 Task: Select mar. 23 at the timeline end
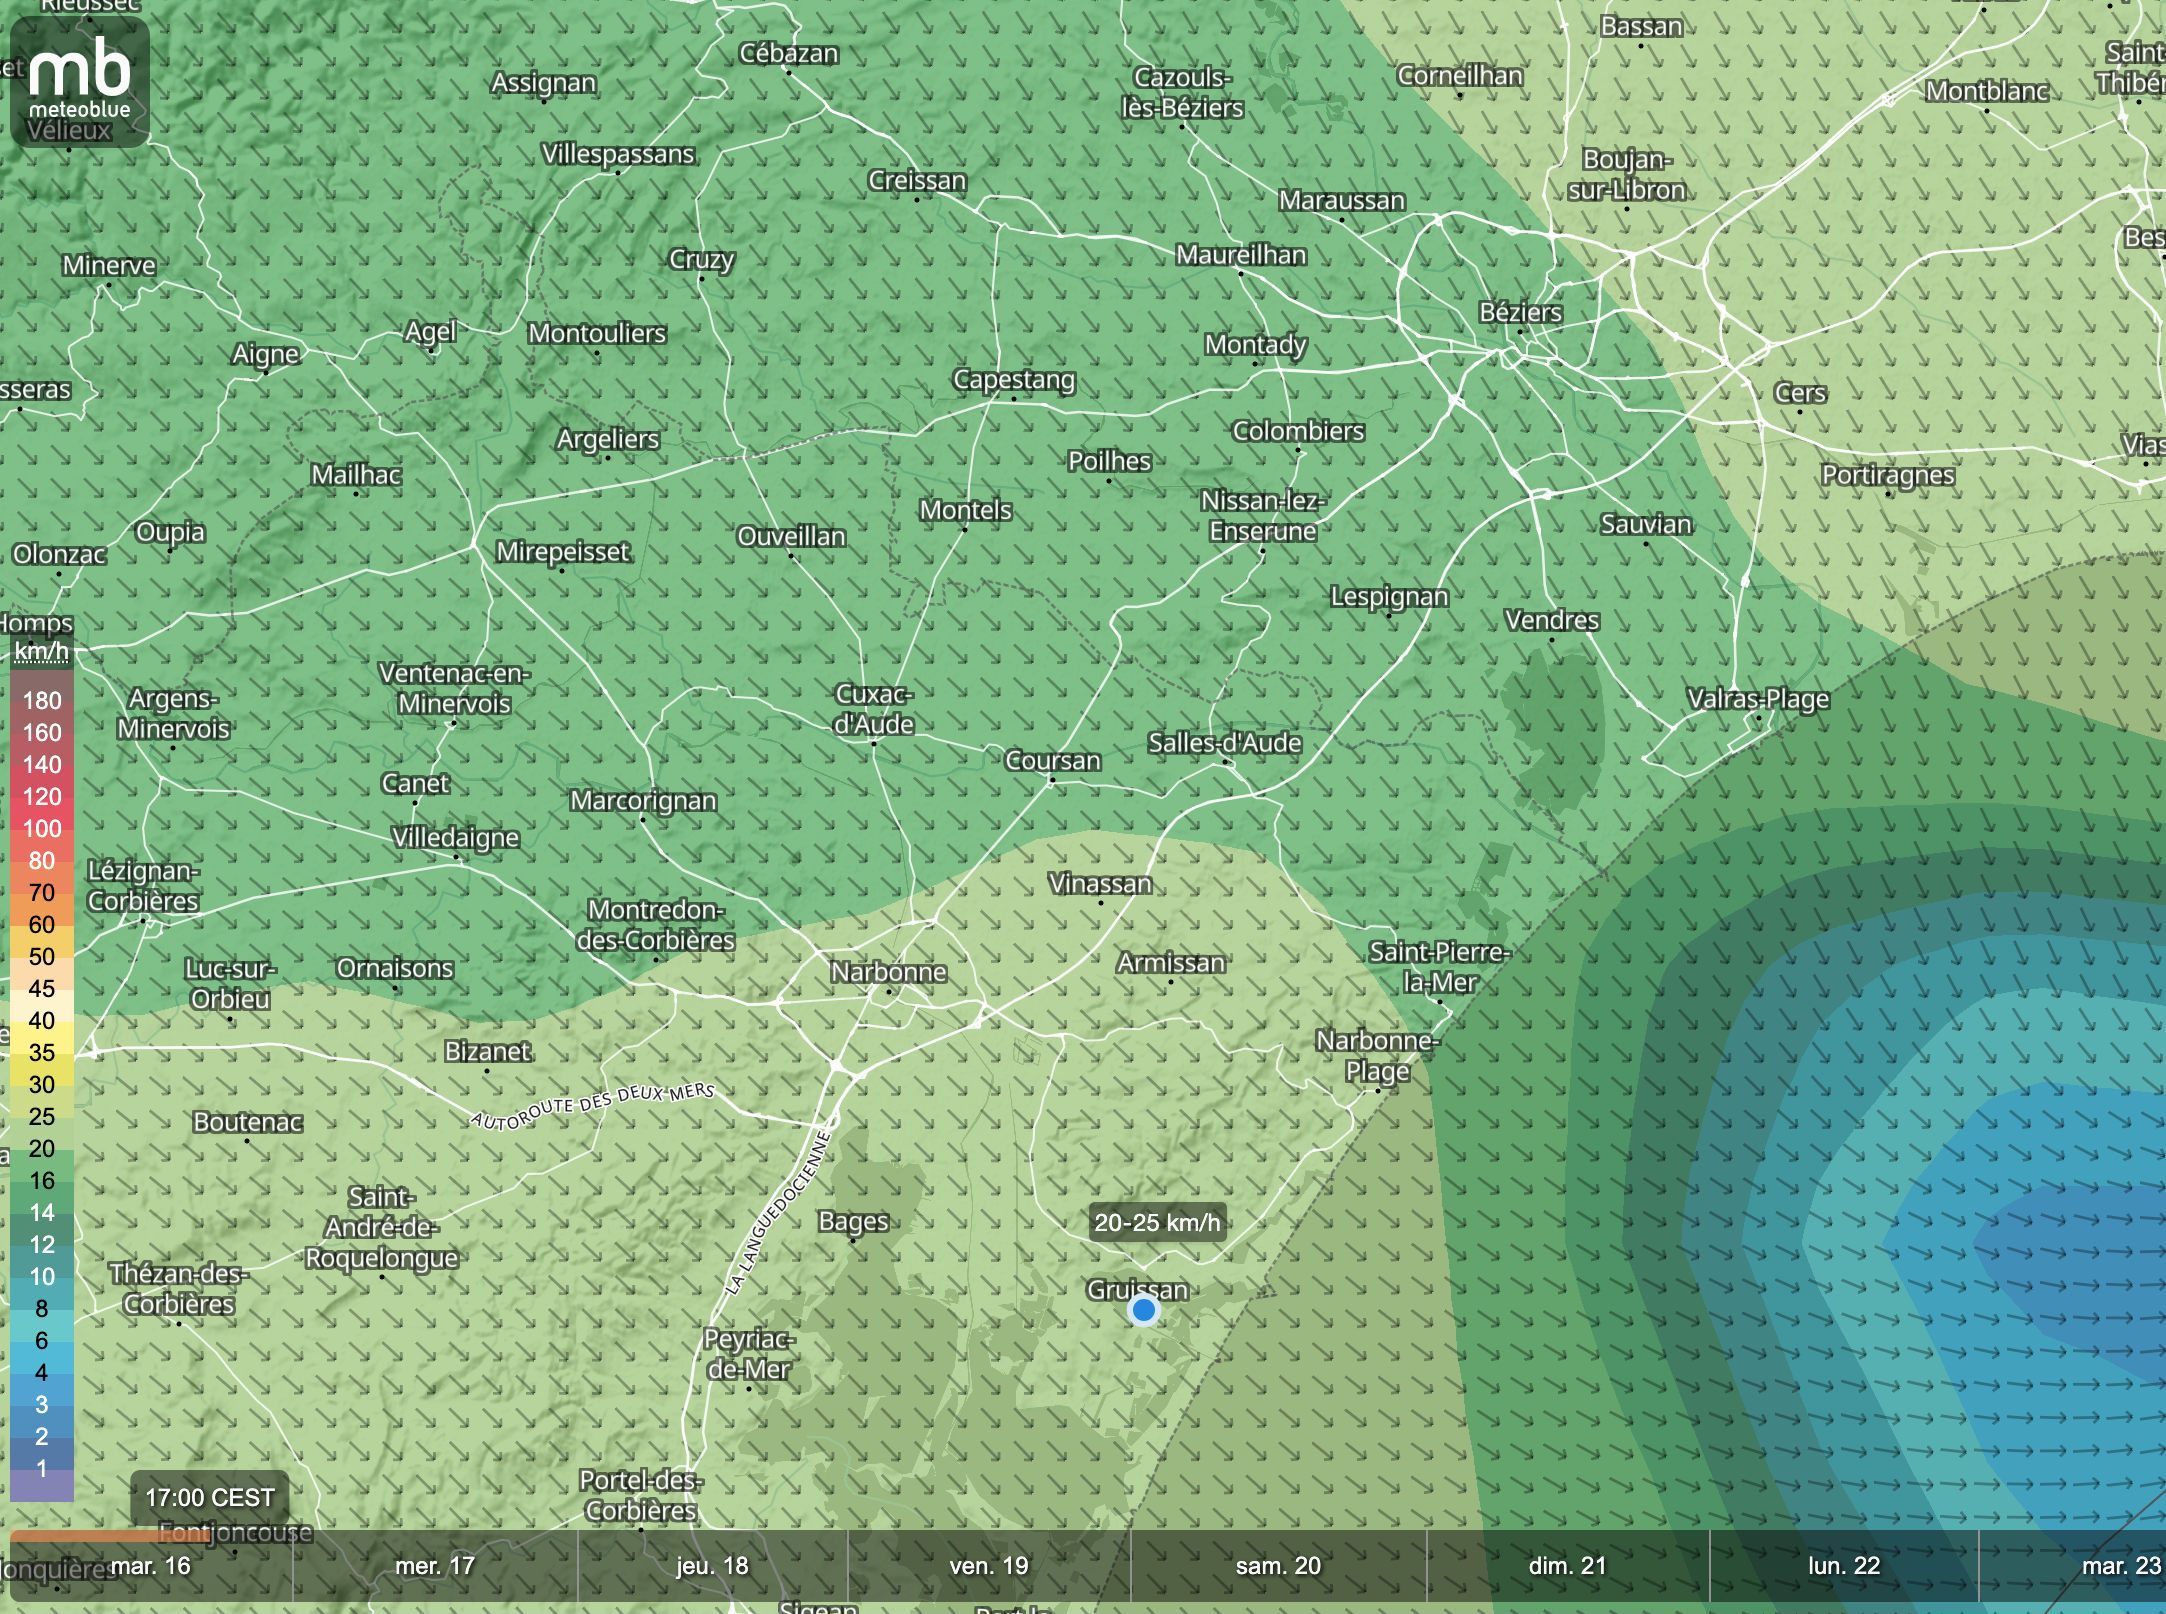point(2120,1566)
